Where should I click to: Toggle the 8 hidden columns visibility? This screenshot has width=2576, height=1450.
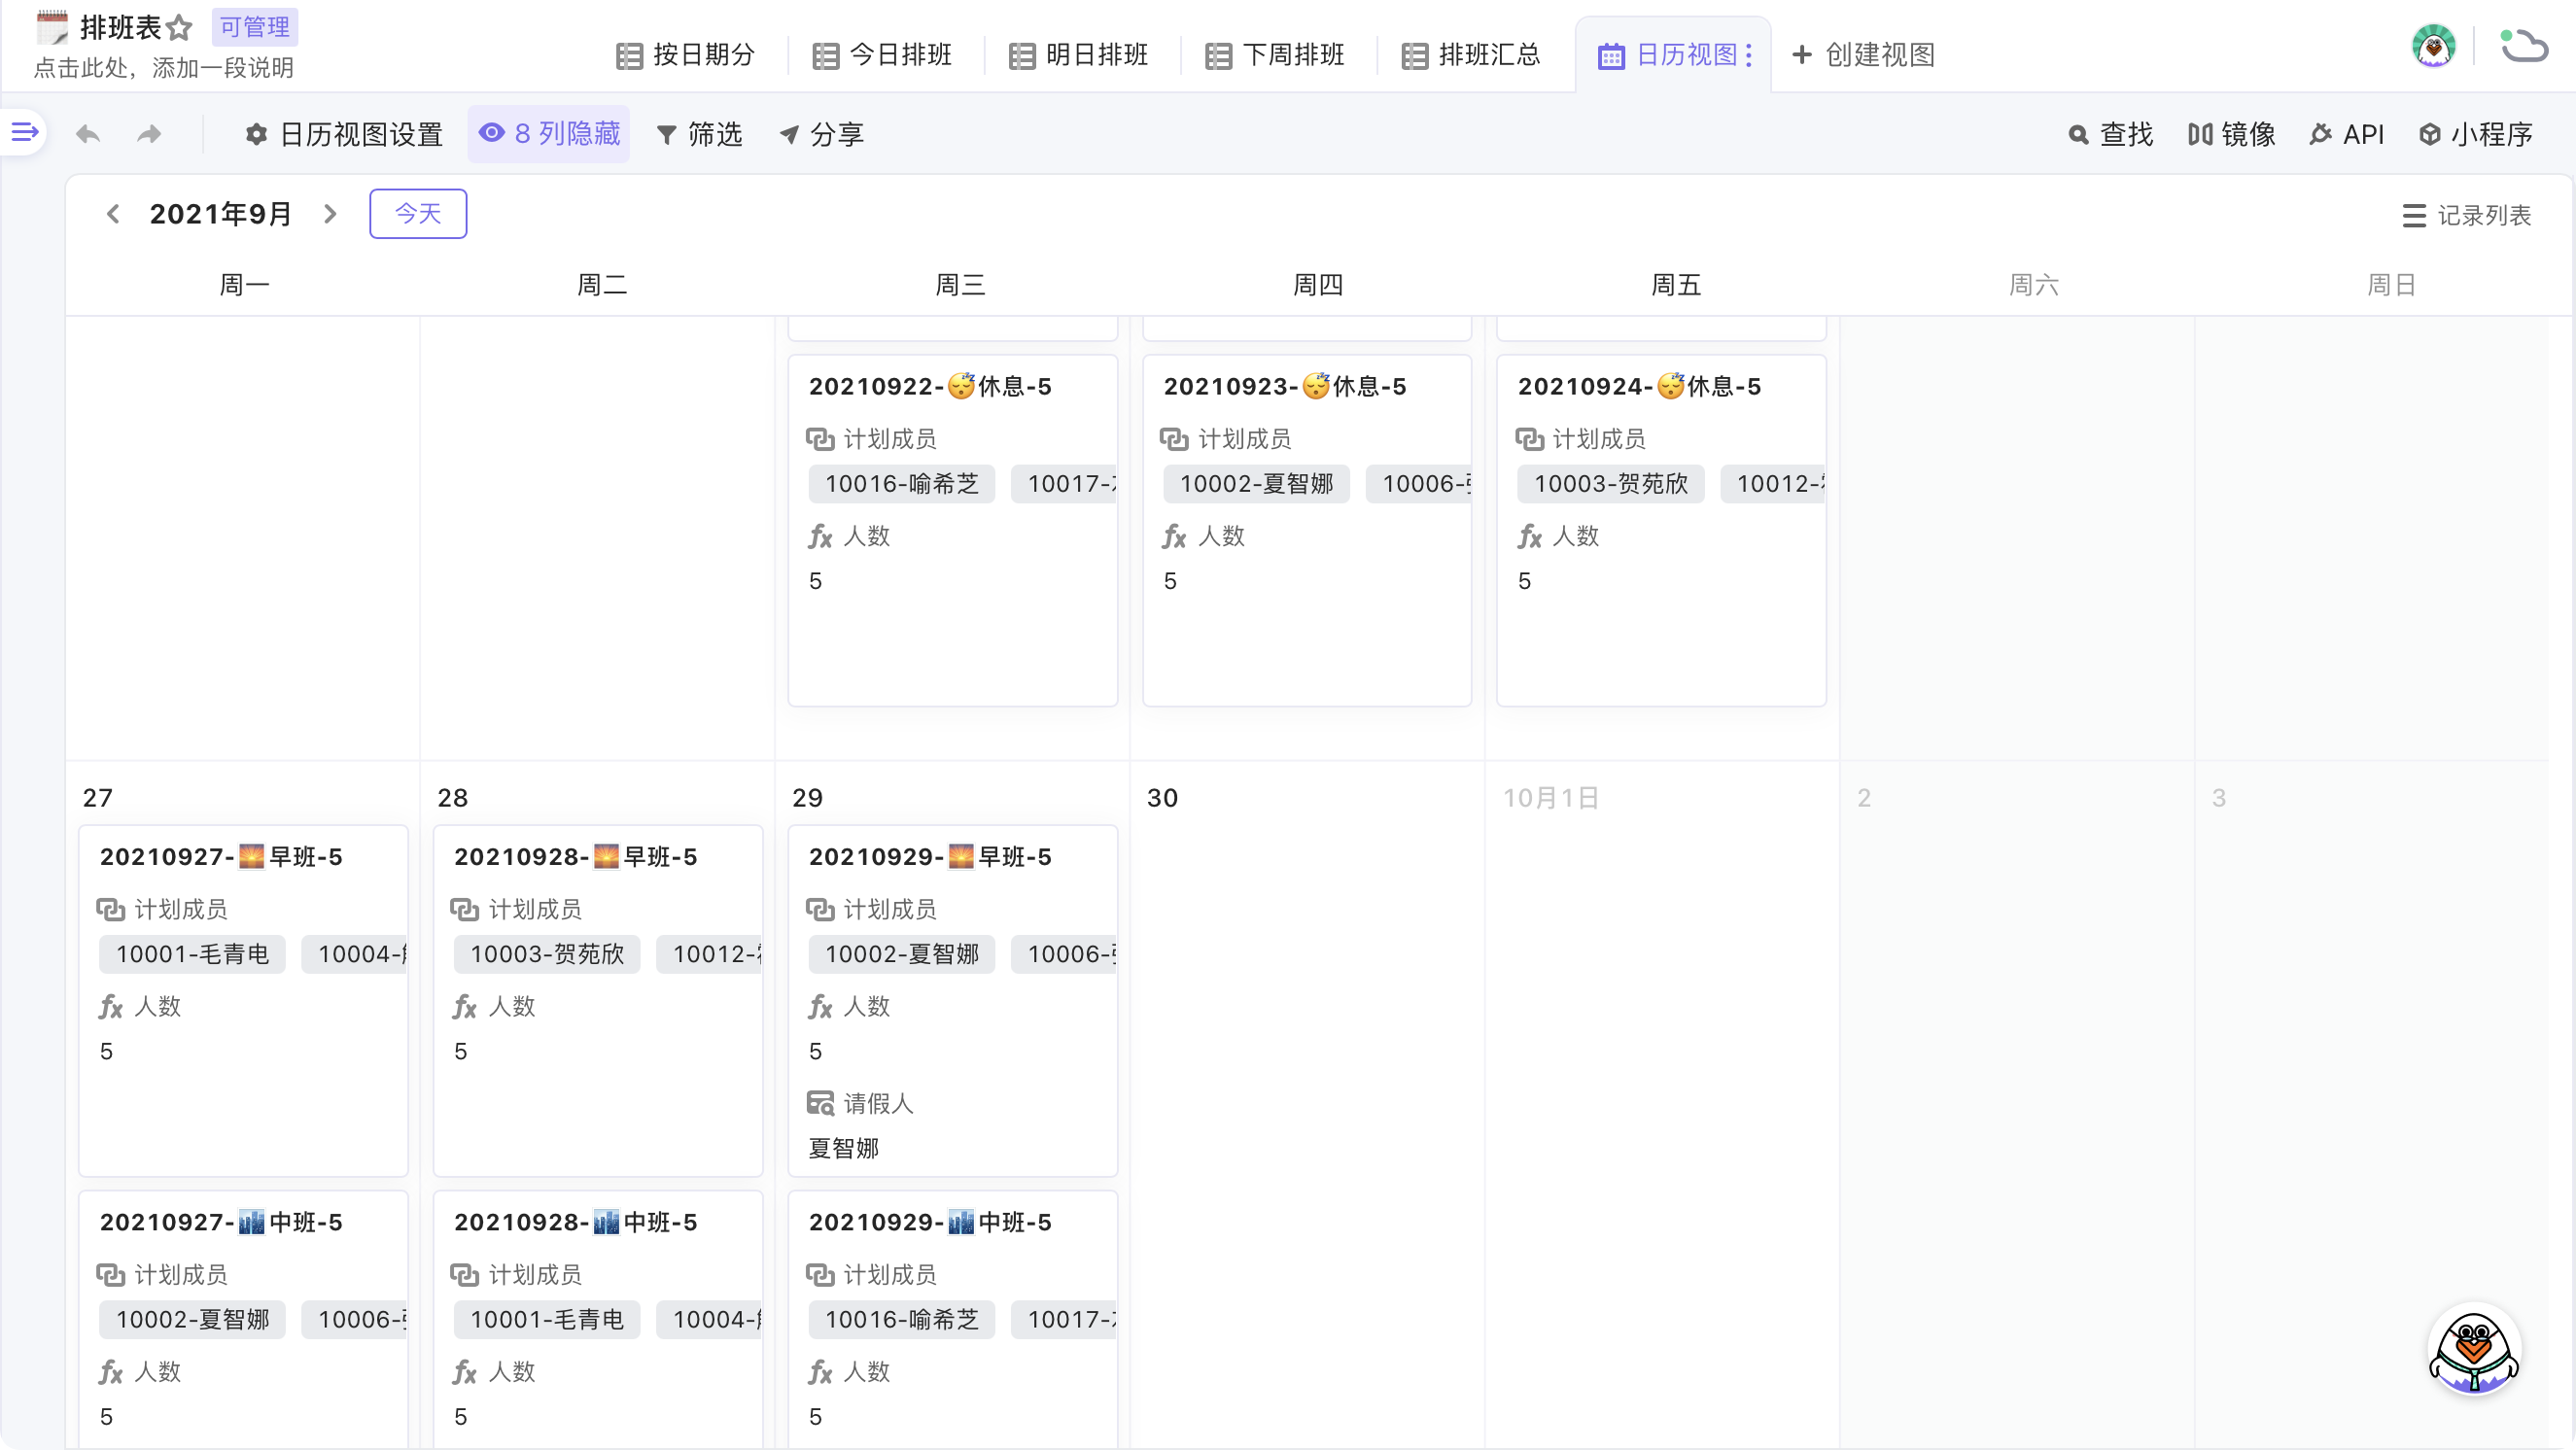[549, 134]
